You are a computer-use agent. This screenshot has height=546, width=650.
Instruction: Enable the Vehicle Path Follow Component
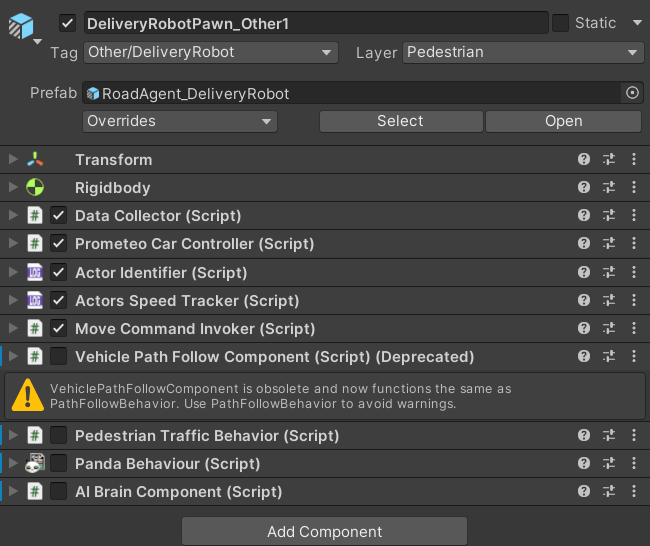[x=58, y=356]
